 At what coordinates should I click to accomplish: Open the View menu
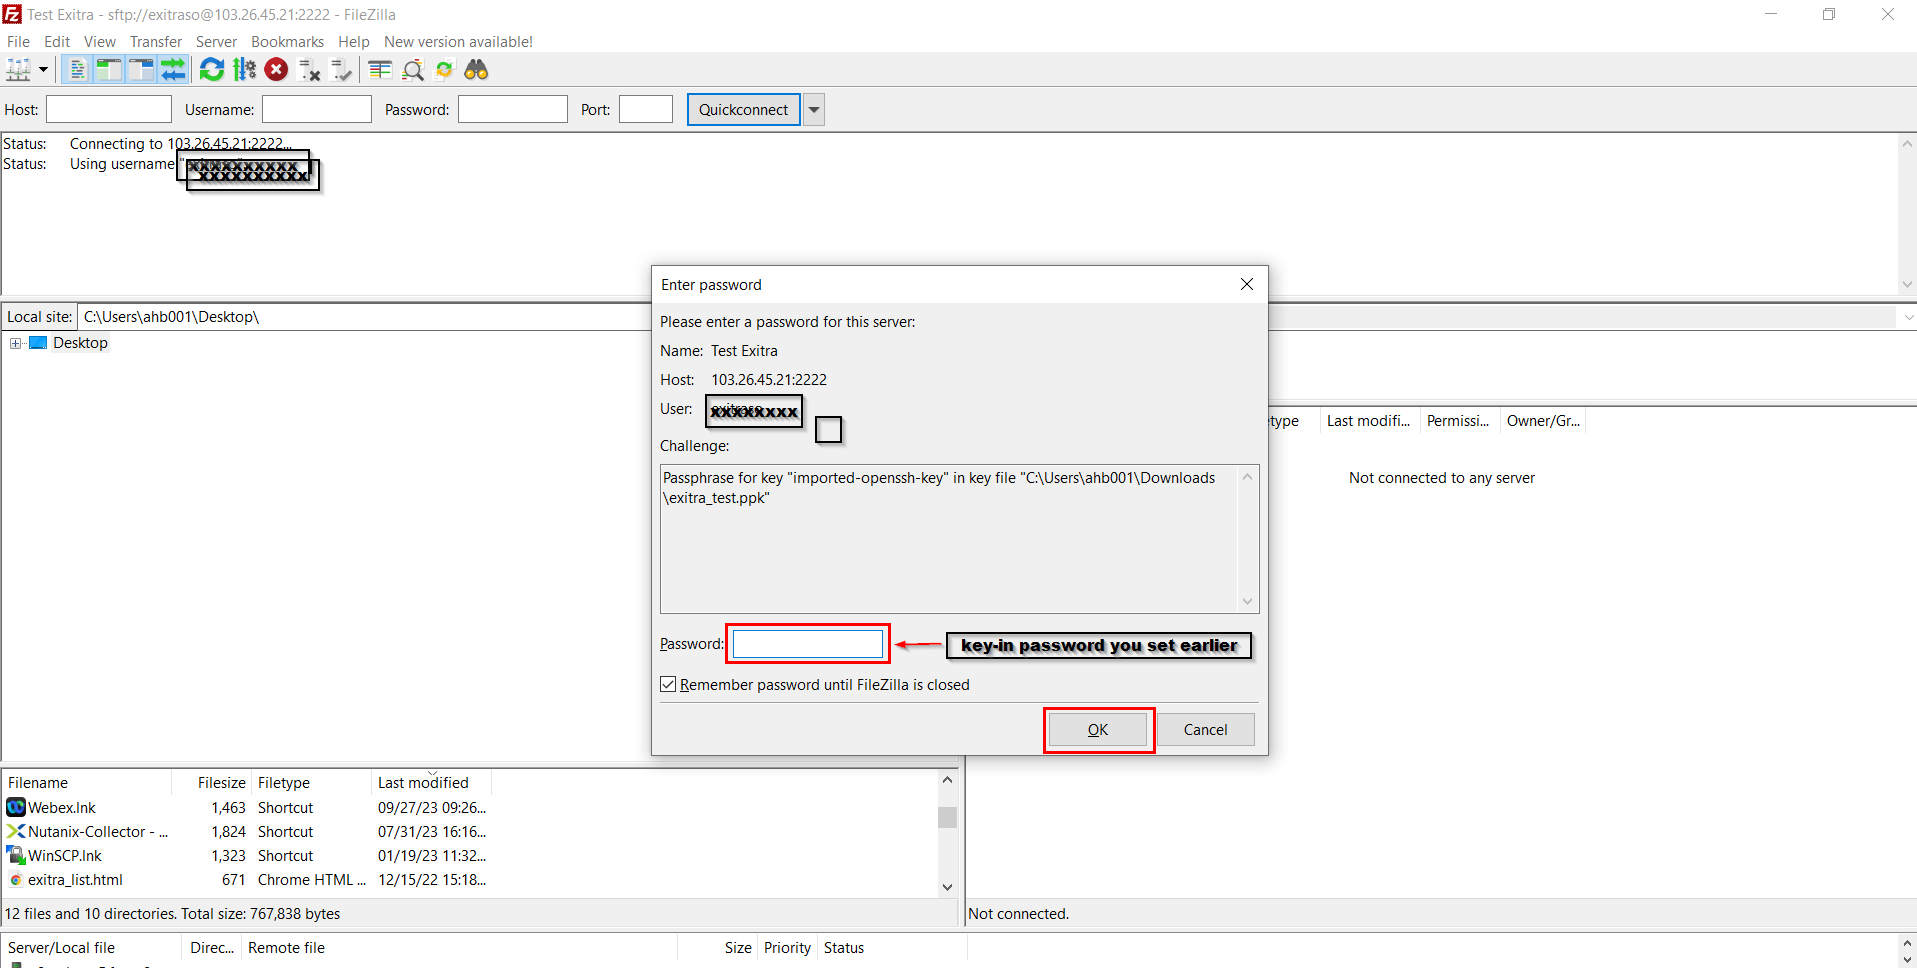(100, 42)
